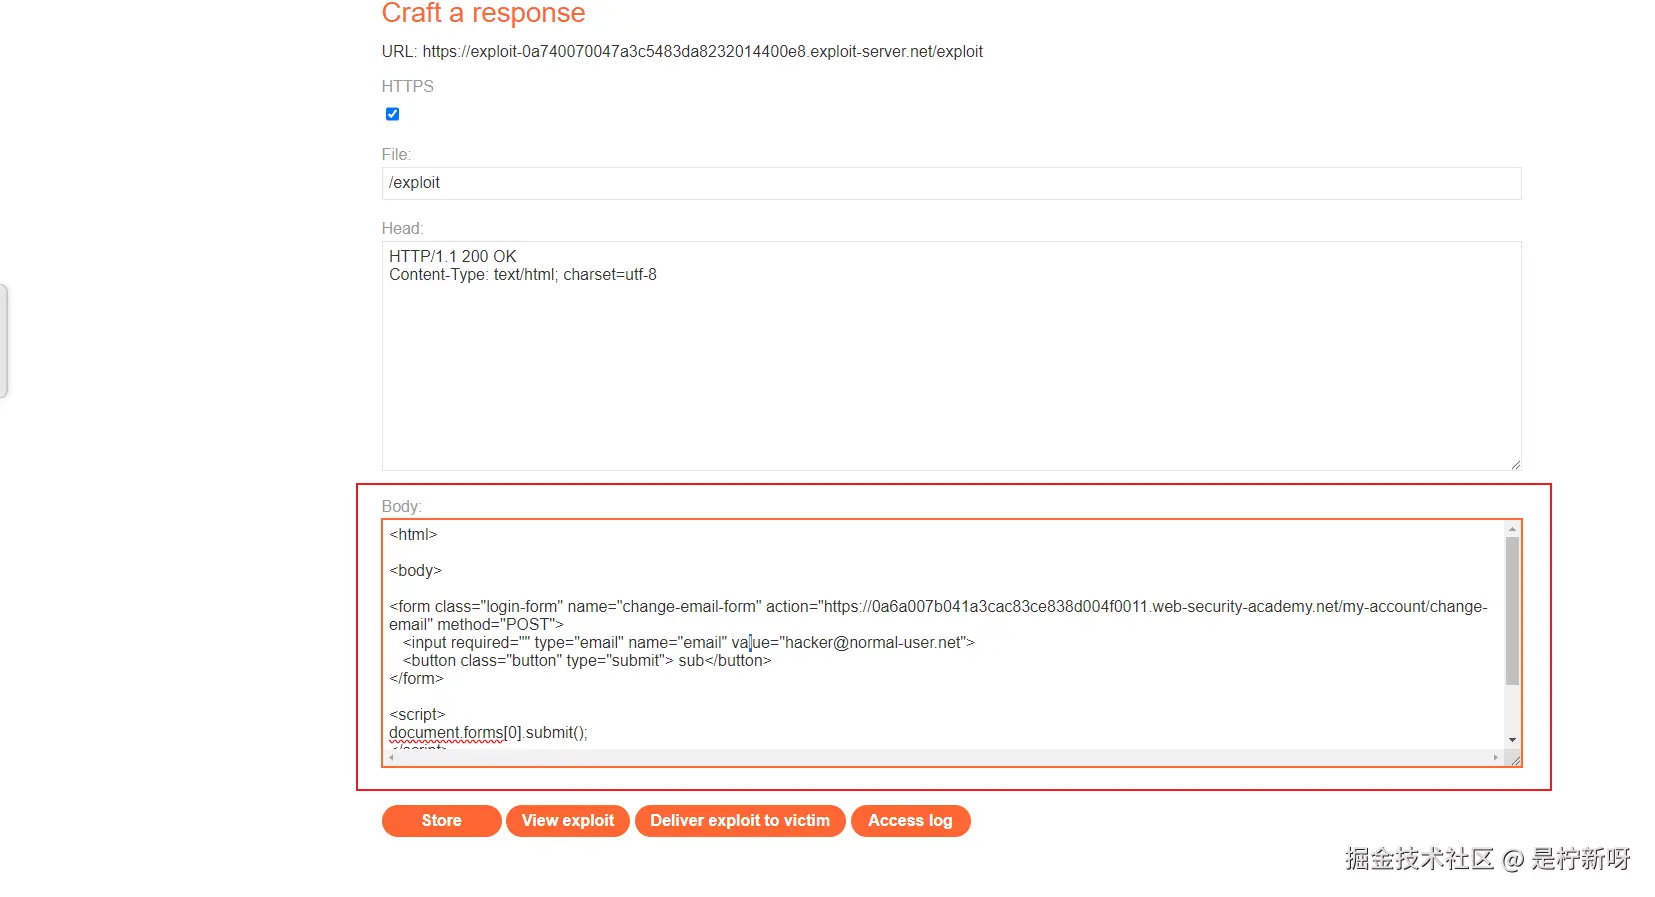The image size is (1655, 897).
Task: Click Deliver exploit to victim button
Action: coord(740,821)
